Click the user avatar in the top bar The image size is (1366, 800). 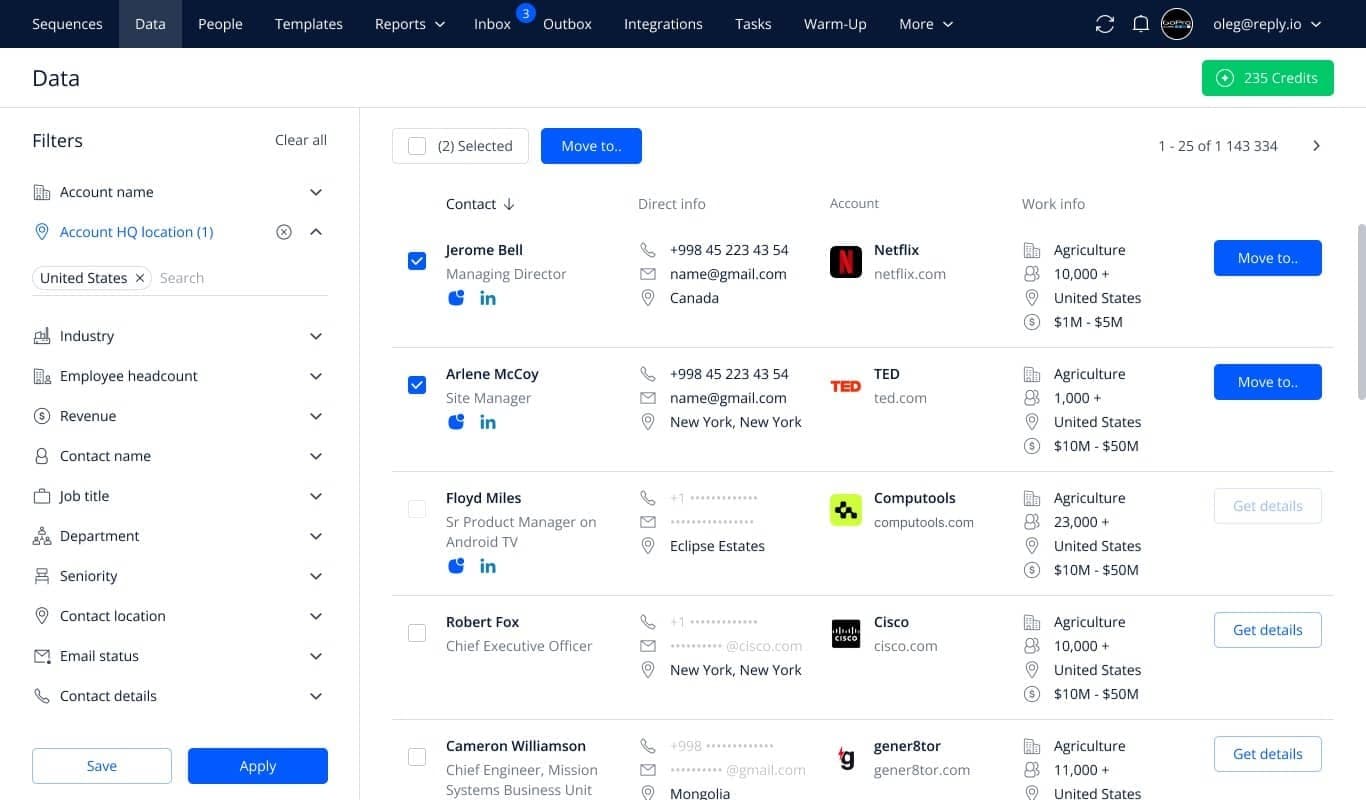(x=1177, y=23)
